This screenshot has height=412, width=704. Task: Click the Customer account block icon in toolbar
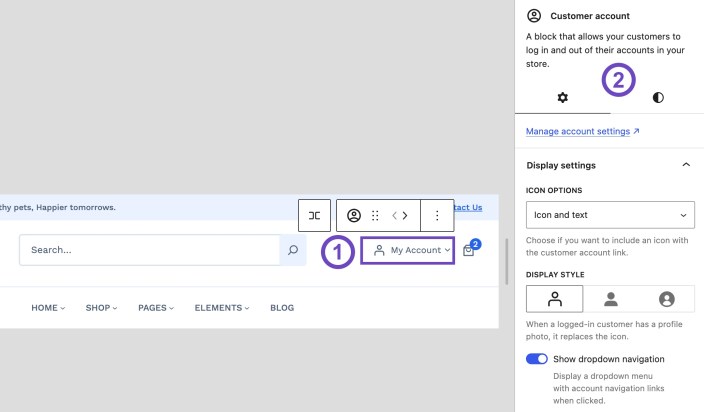354,215
